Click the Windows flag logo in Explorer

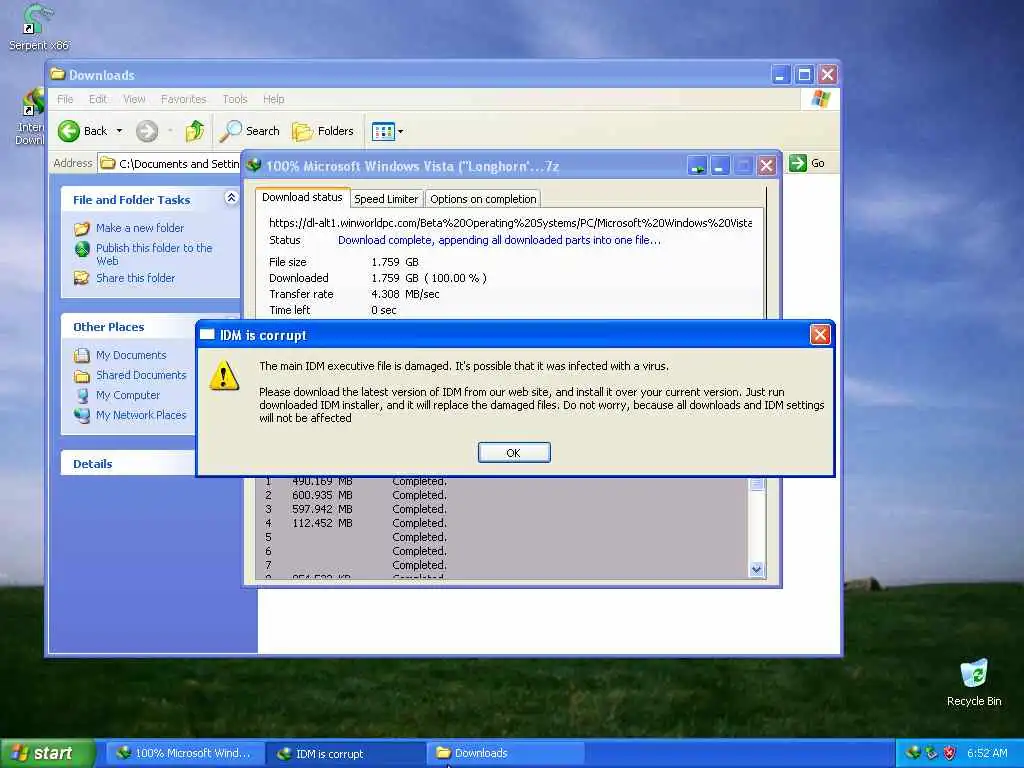point(820,99)
